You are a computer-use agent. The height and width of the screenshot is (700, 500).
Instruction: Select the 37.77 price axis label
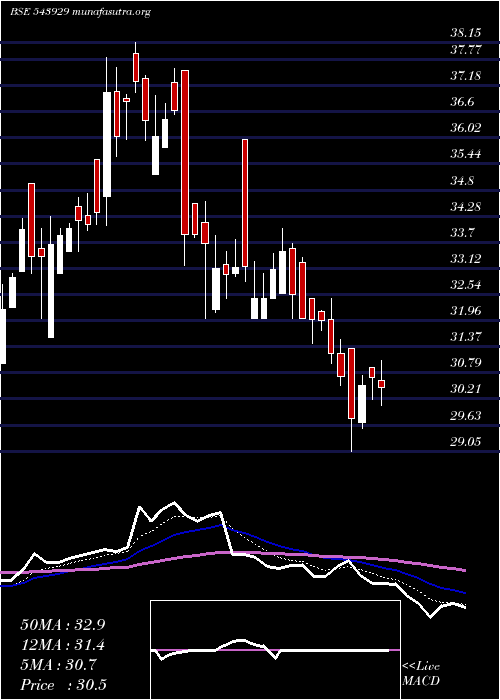coord(465,50)
